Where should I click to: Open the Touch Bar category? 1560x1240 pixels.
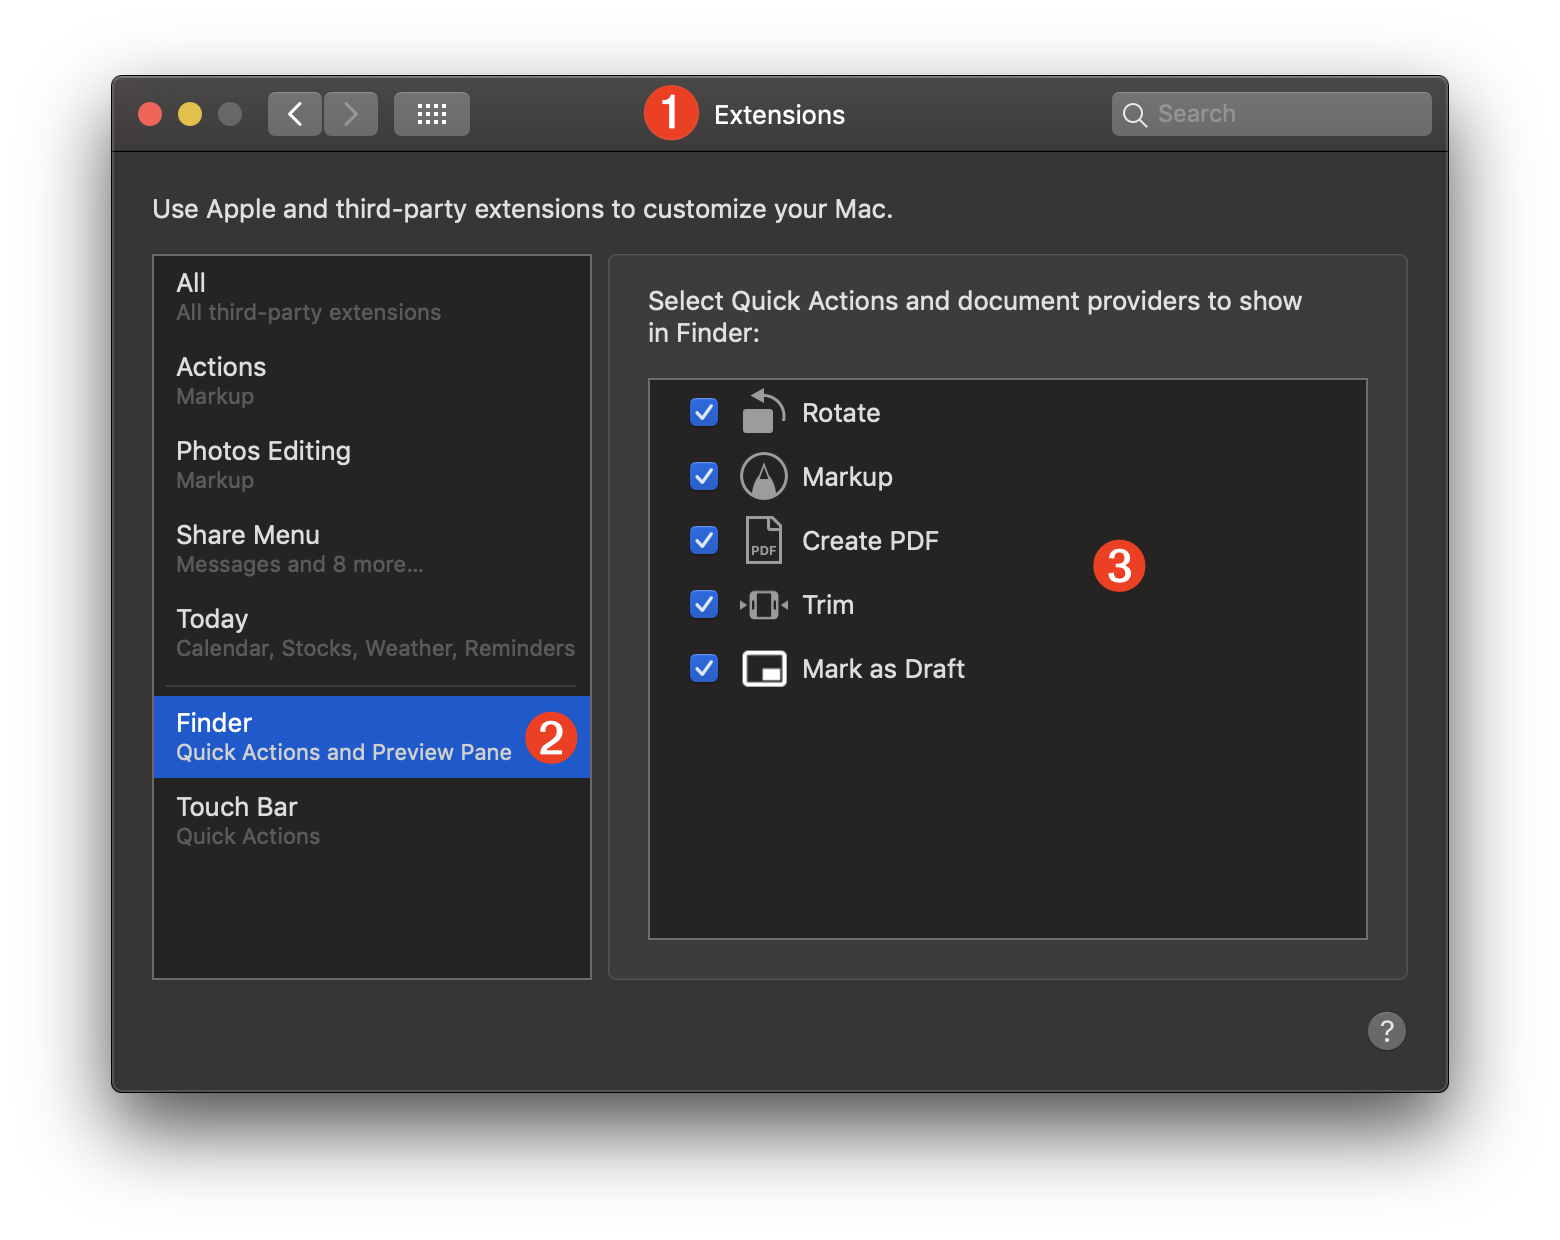click(x=372, y=821)
